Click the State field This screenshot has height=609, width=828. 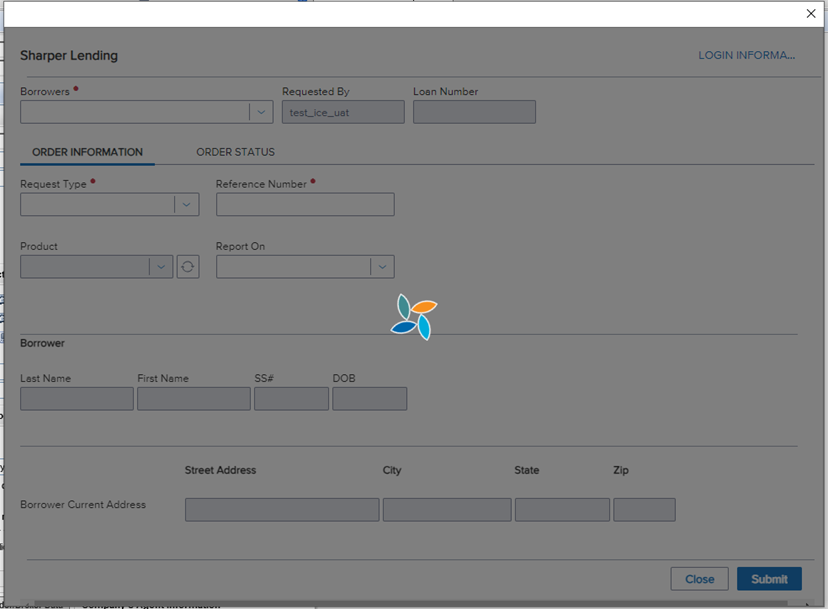tap(562, 510)
